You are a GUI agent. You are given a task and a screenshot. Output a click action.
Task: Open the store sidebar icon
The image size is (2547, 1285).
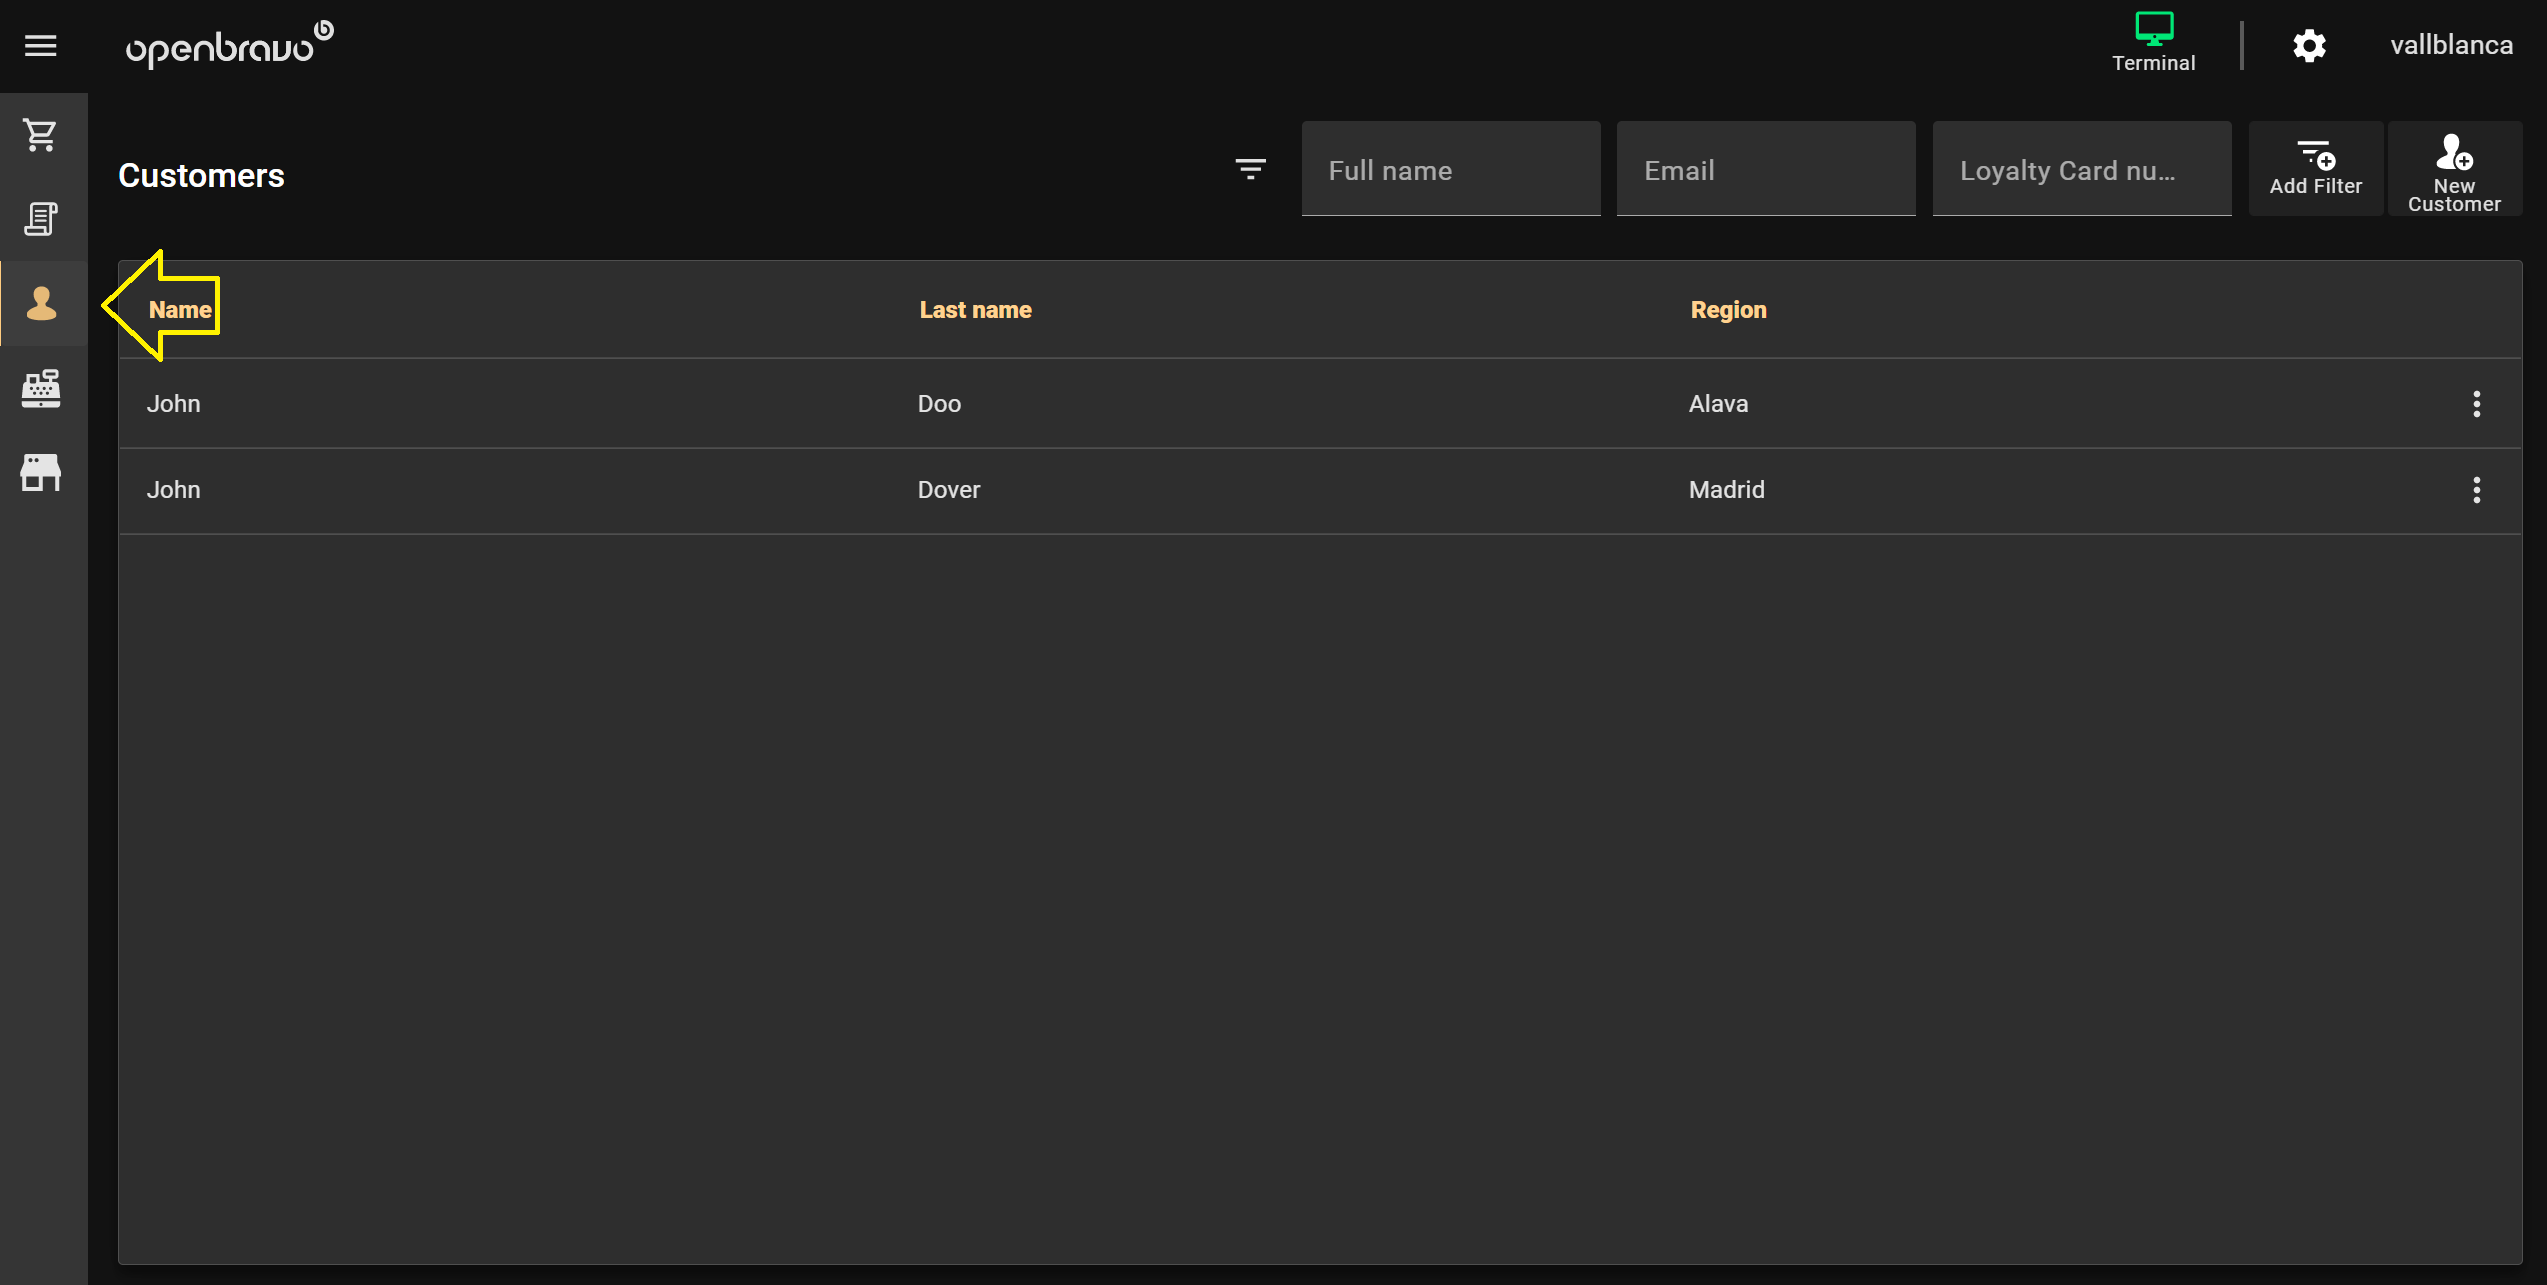(41, 472)
